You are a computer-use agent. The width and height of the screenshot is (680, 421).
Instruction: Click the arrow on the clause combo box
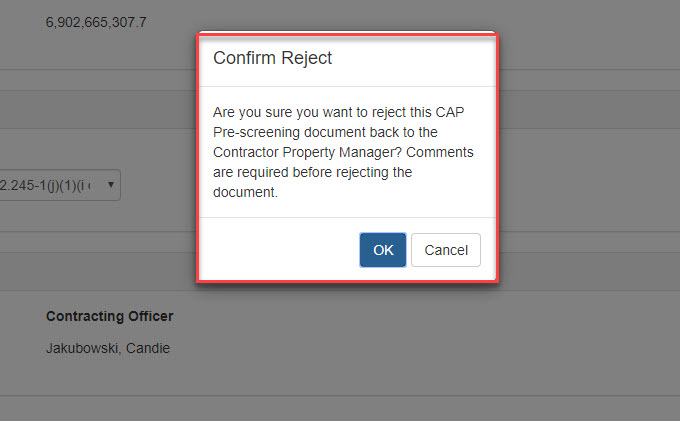pos(110,185)
